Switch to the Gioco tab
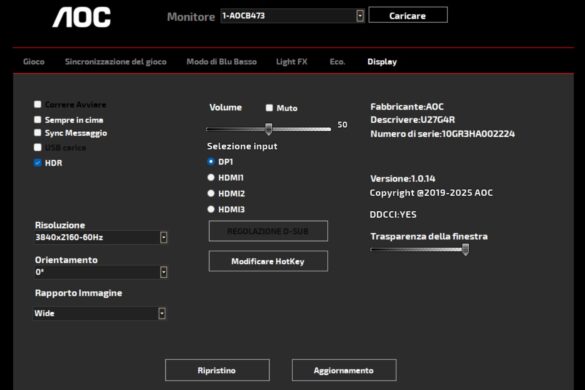Image resolution: width=585 pixels, height=390 pixels. pyautogui.click(x=34, y=62)
